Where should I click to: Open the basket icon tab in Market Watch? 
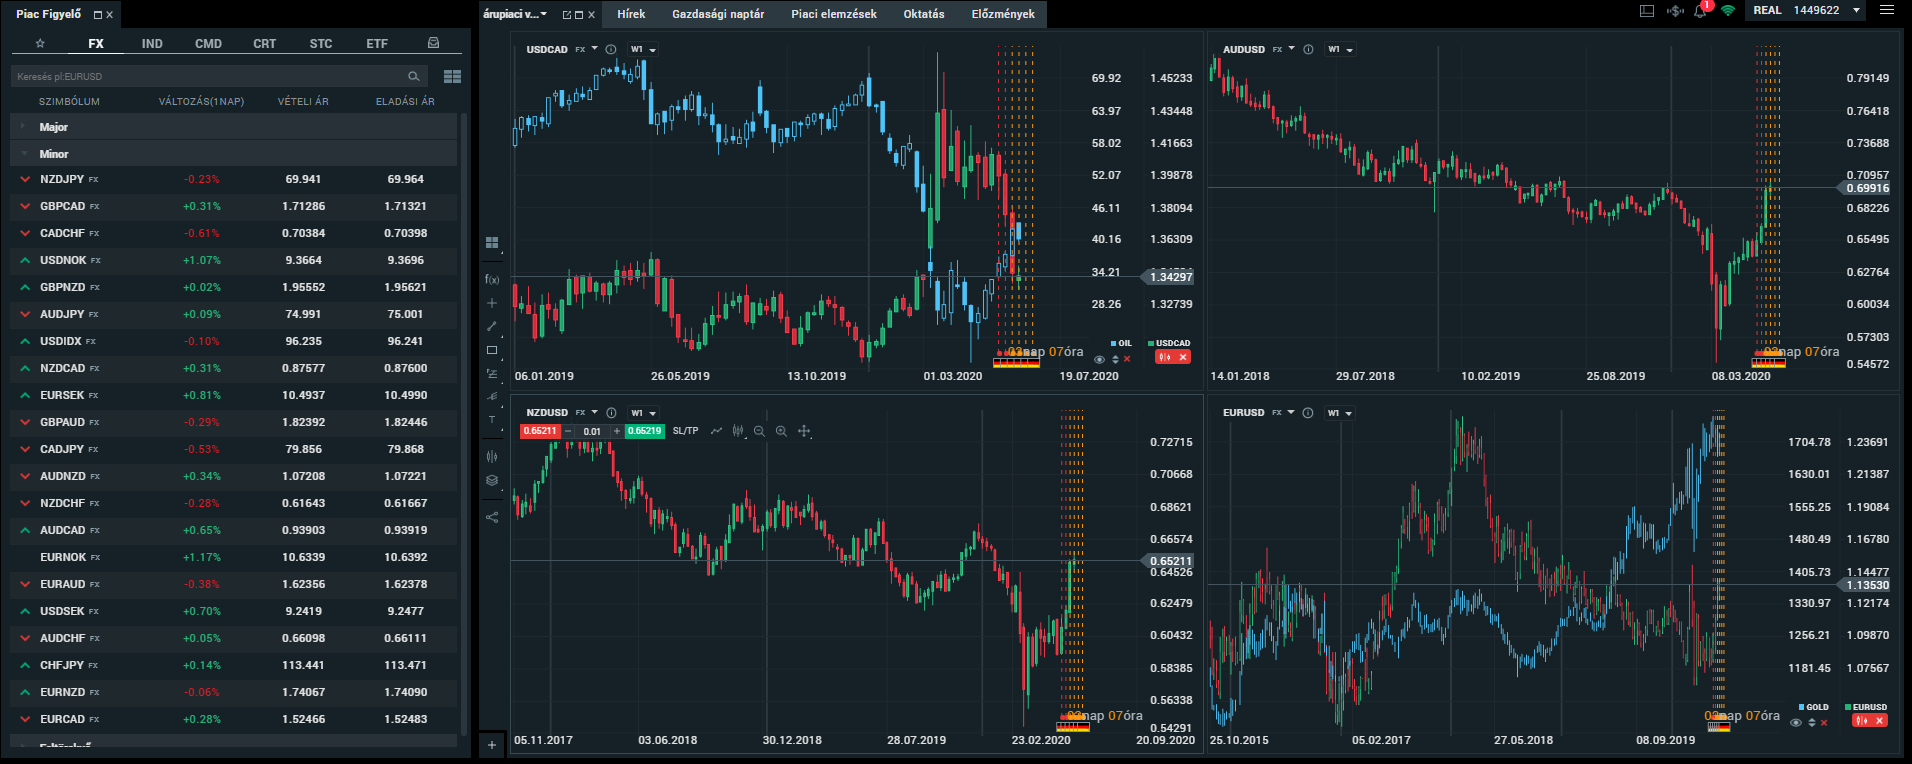[x=433, y=43]
